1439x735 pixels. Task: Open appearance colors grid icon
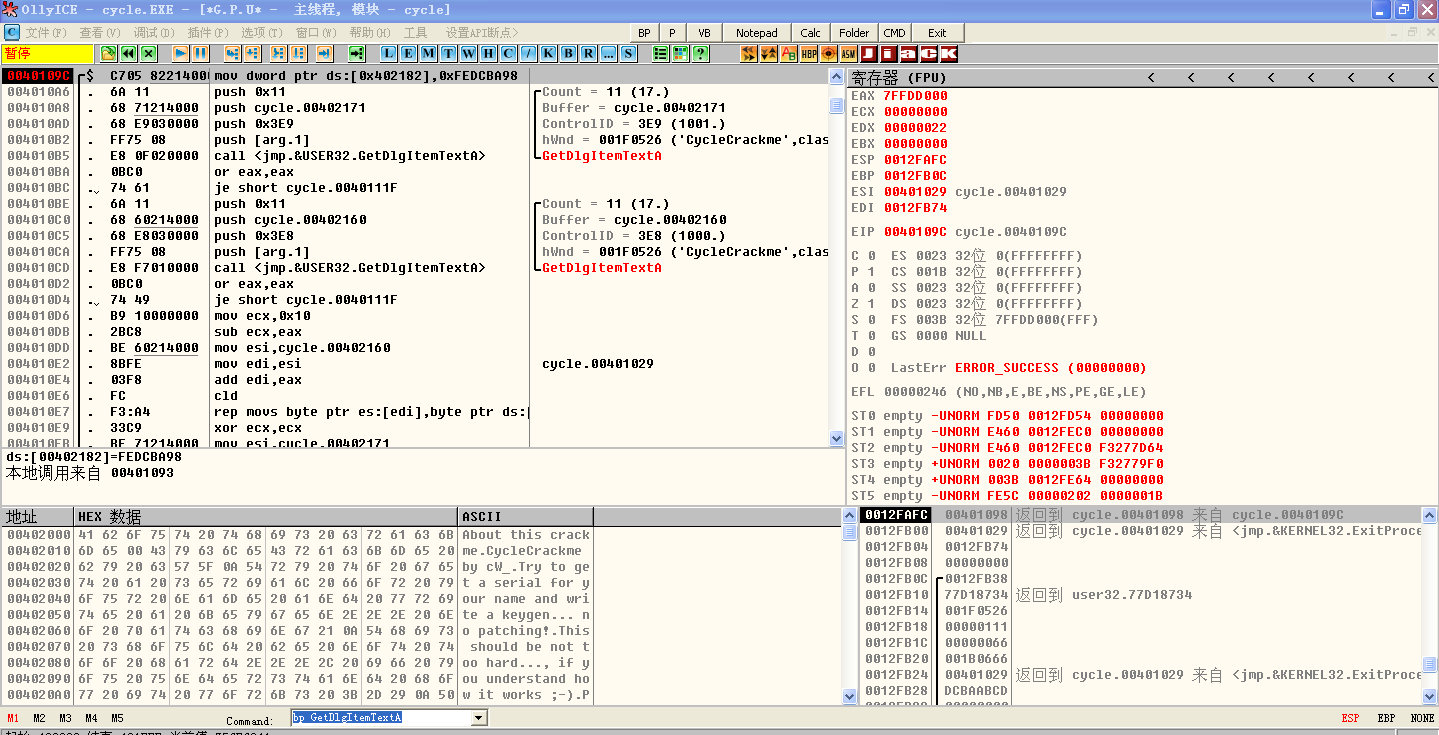(681, 53)
